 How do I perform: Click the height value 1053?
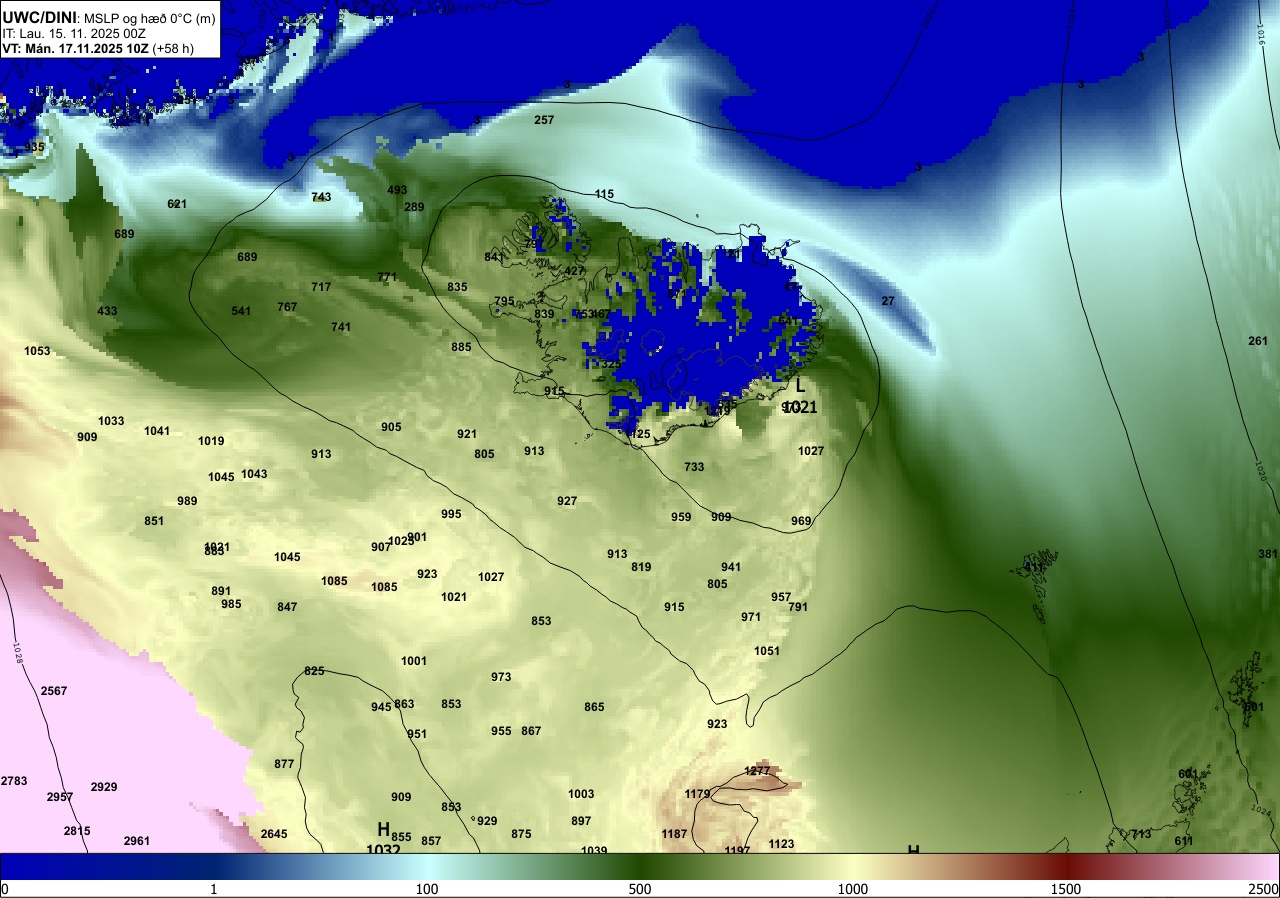click(x=37, y=351)
